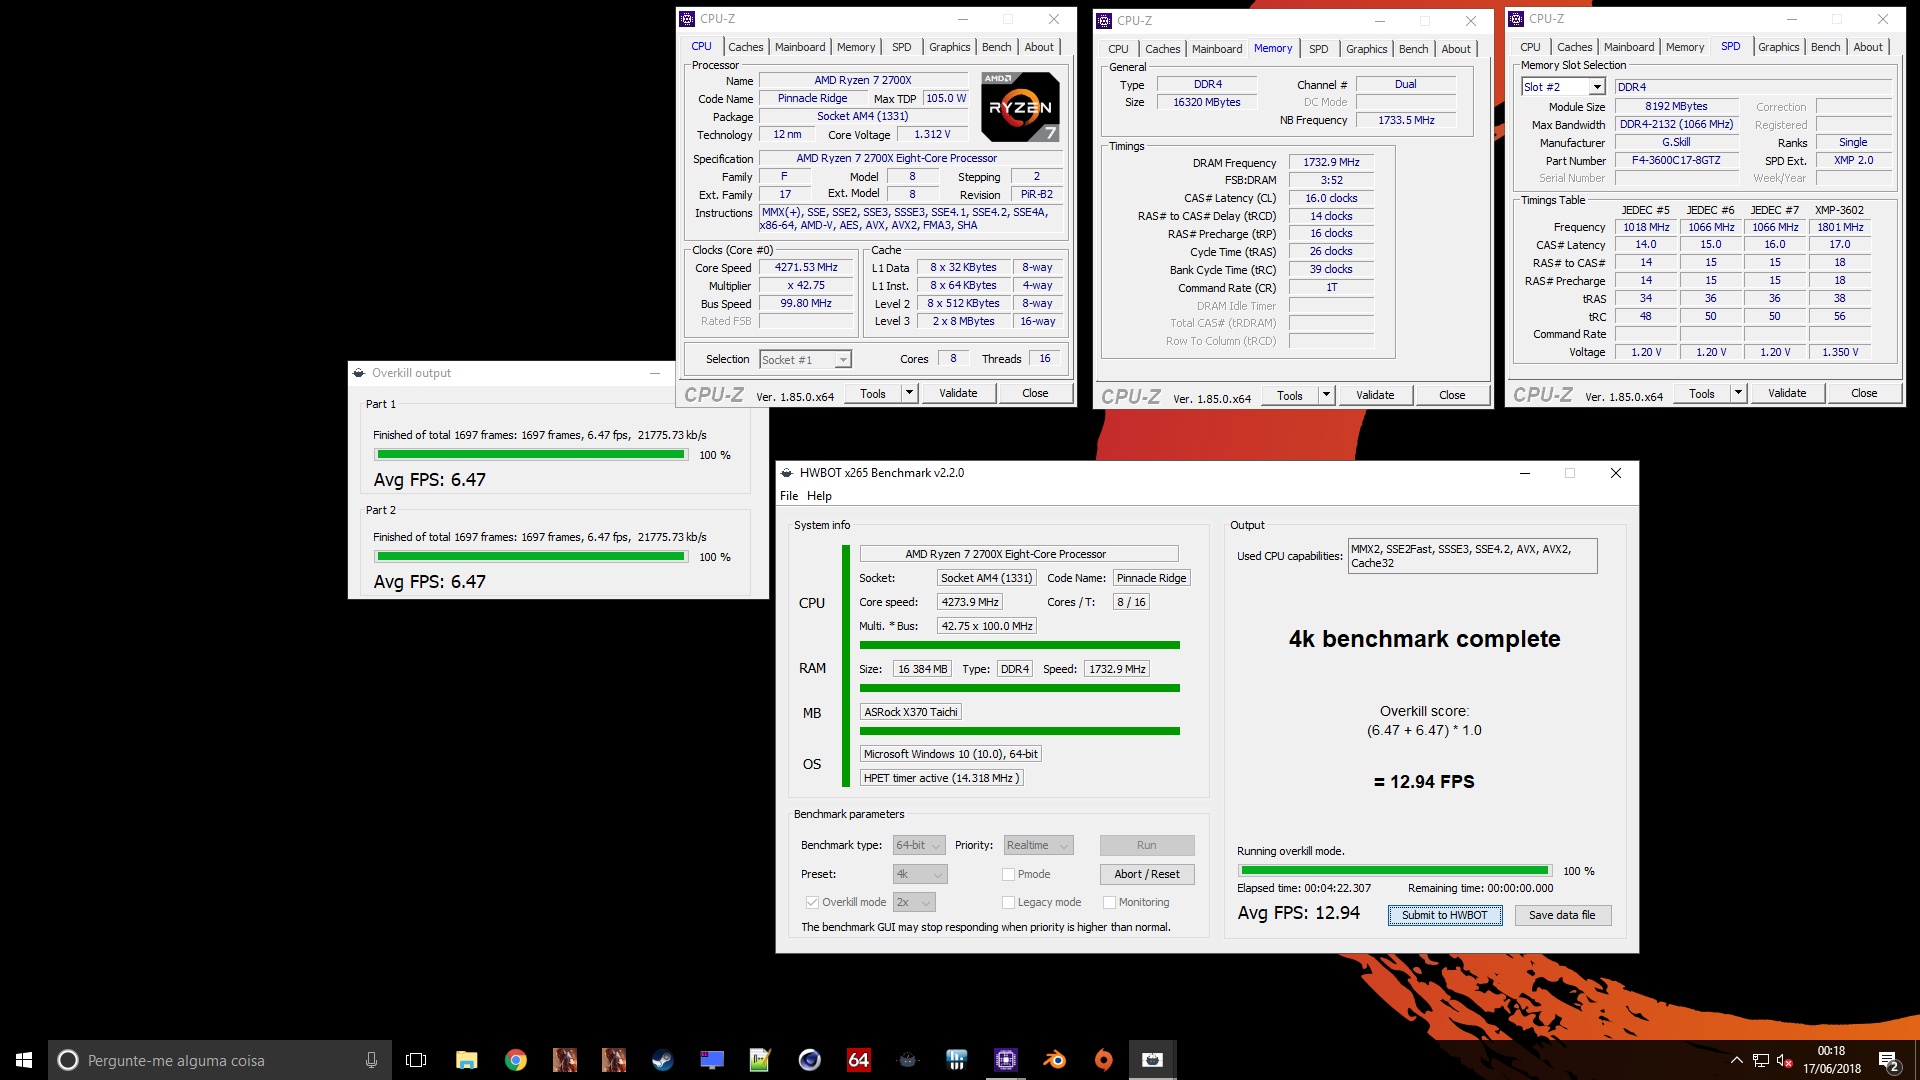Click the Cortana search box

(x=219, y=1060)
